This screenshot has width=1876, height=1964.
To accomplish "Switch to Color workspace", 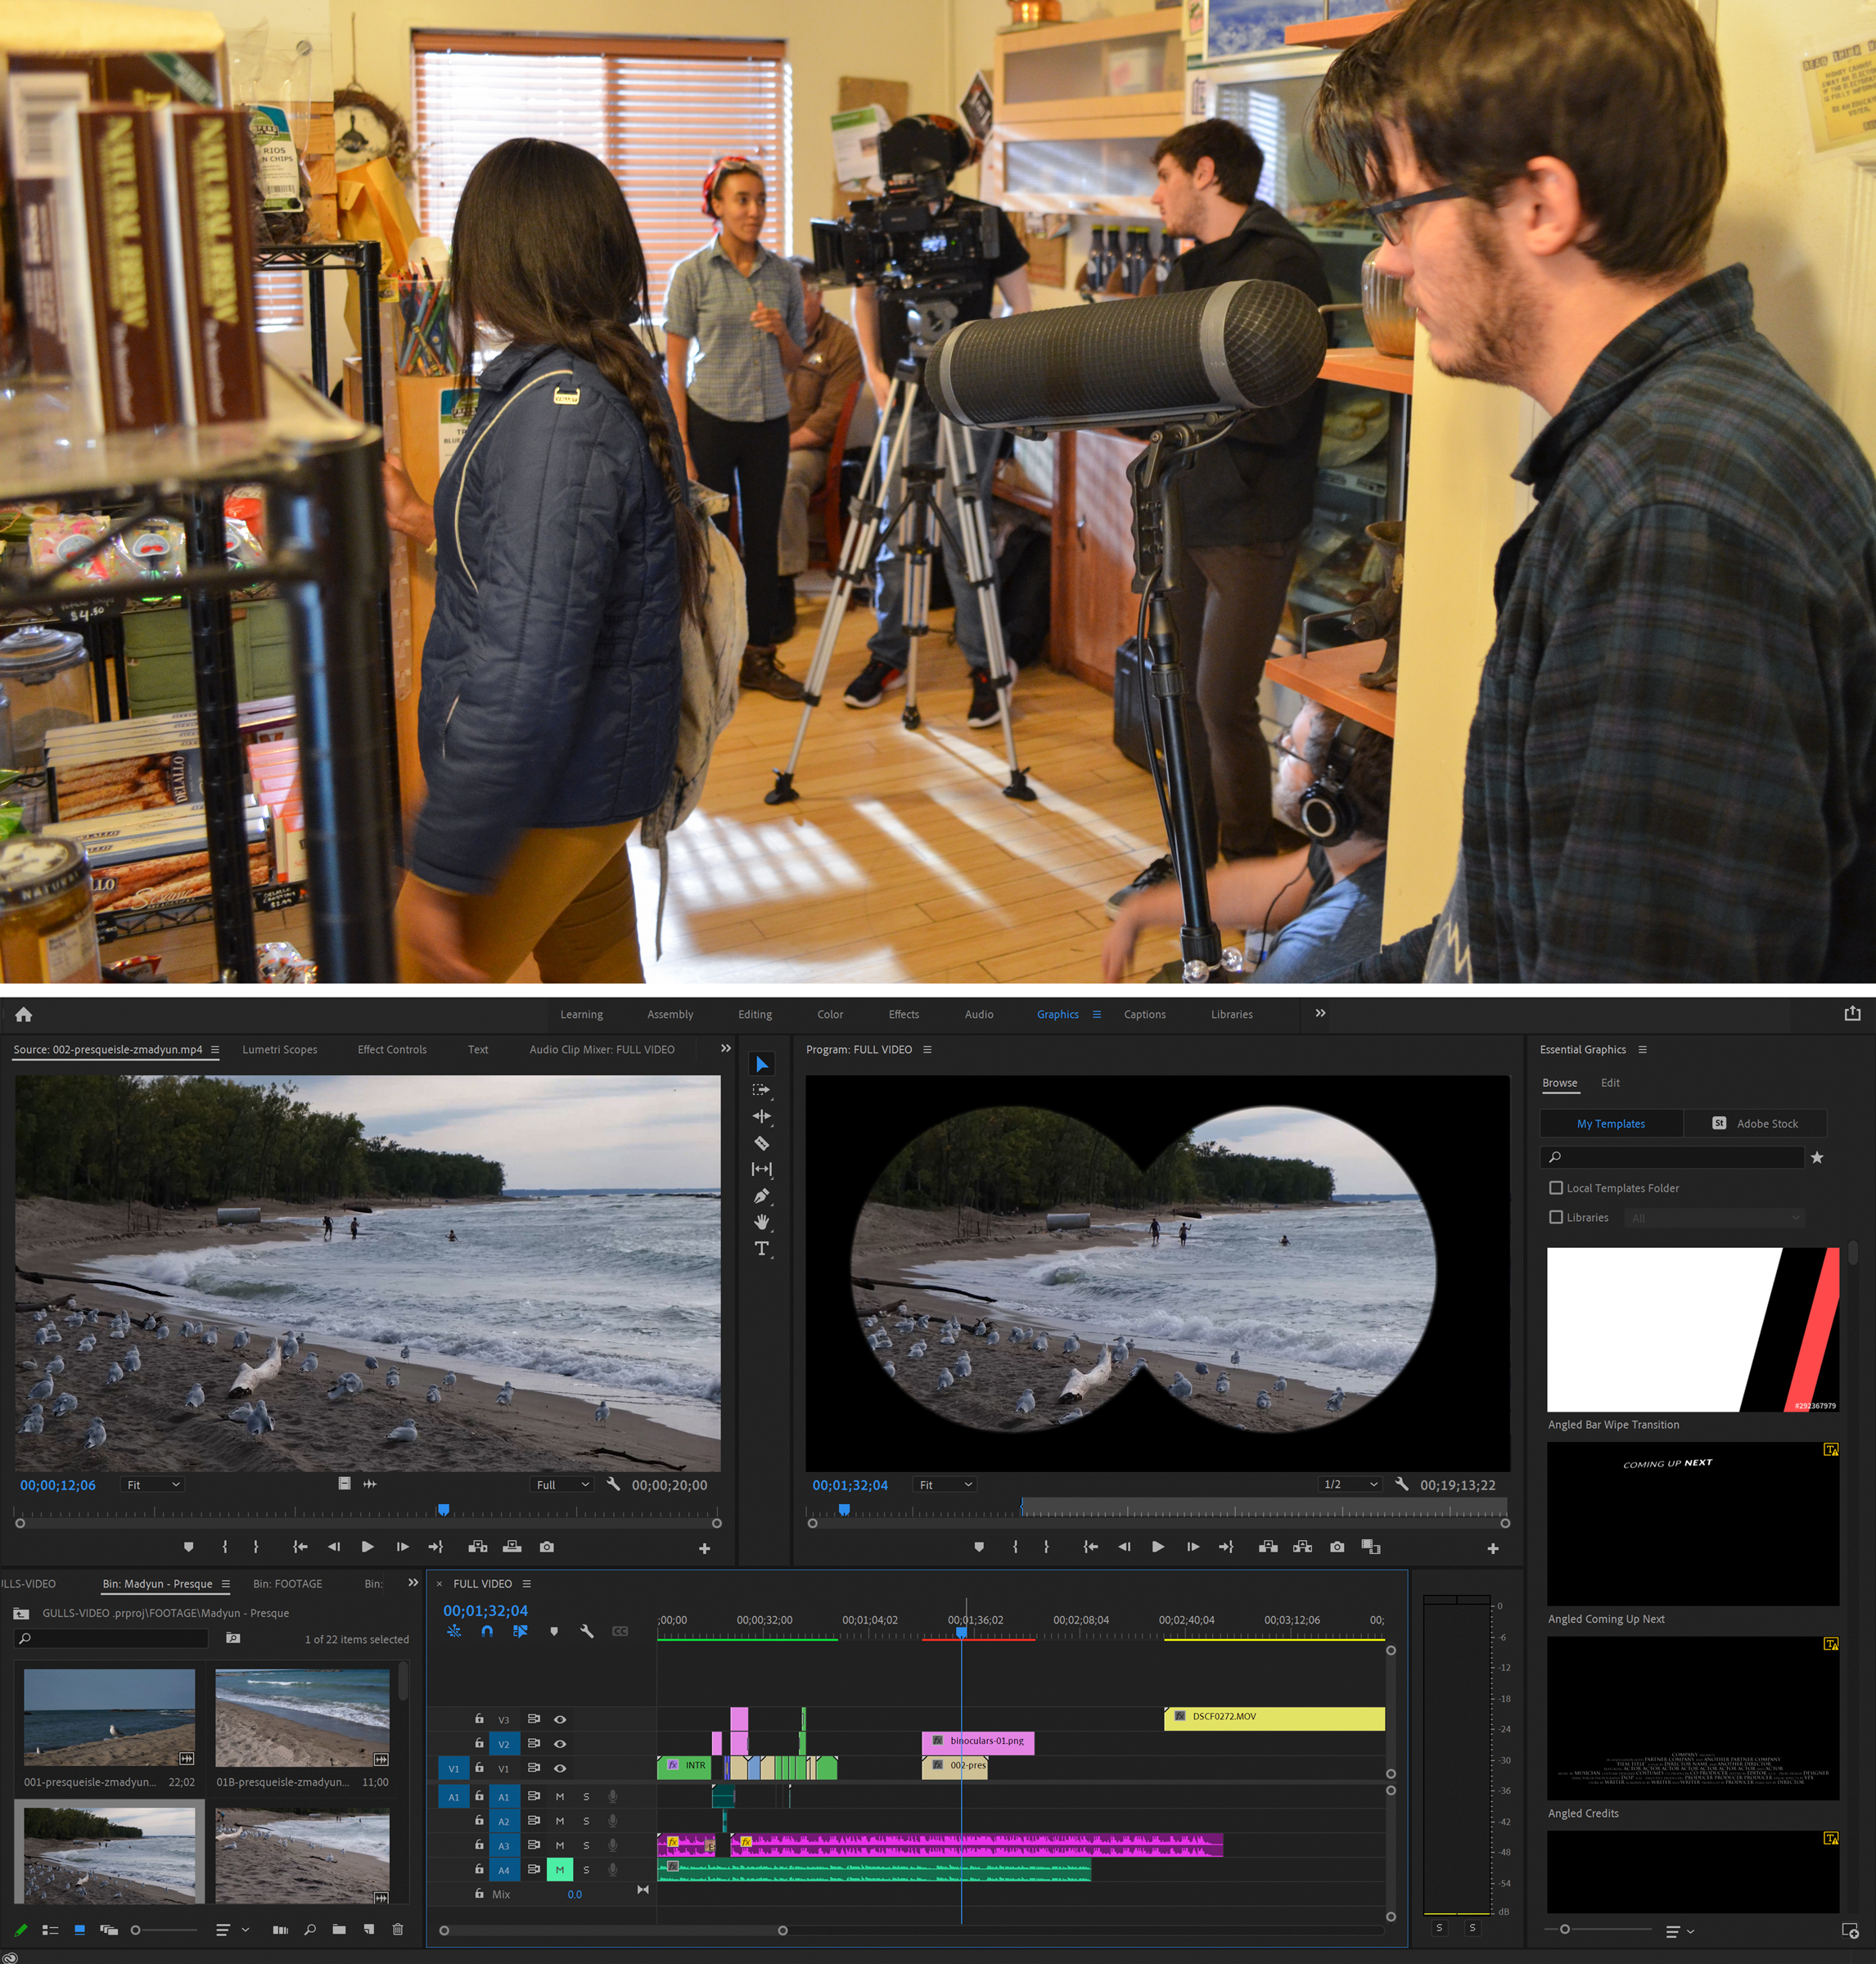I will click(830, 1014).
